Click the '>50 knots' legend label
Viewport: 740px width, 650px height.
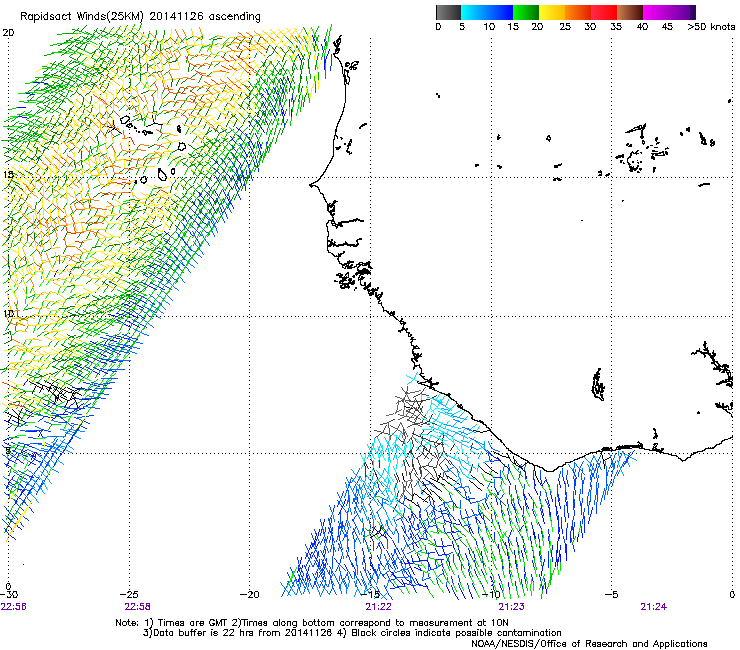pos(711,27)
